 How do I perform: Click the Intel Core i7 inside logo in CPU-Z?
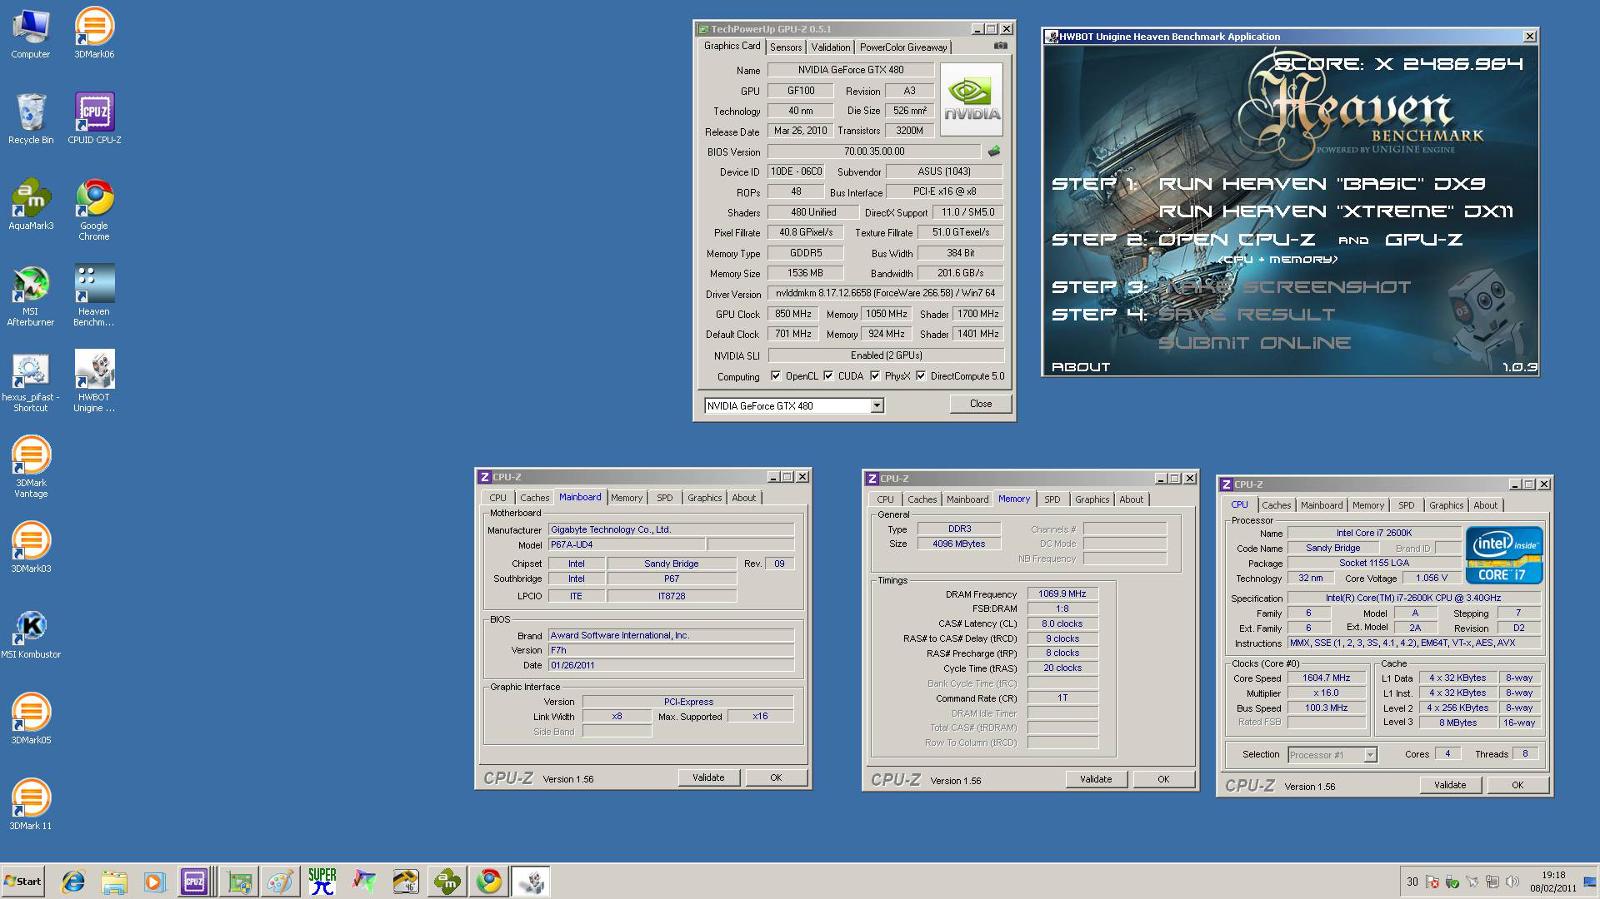[x=1504, y=556]
